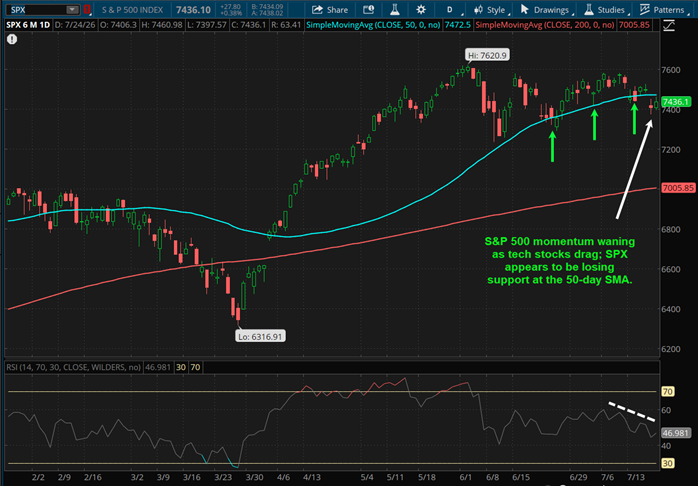The height and width of the screenshot is (487, 699).
Task: Click the Range value R: 63.41
Action: 285,25
